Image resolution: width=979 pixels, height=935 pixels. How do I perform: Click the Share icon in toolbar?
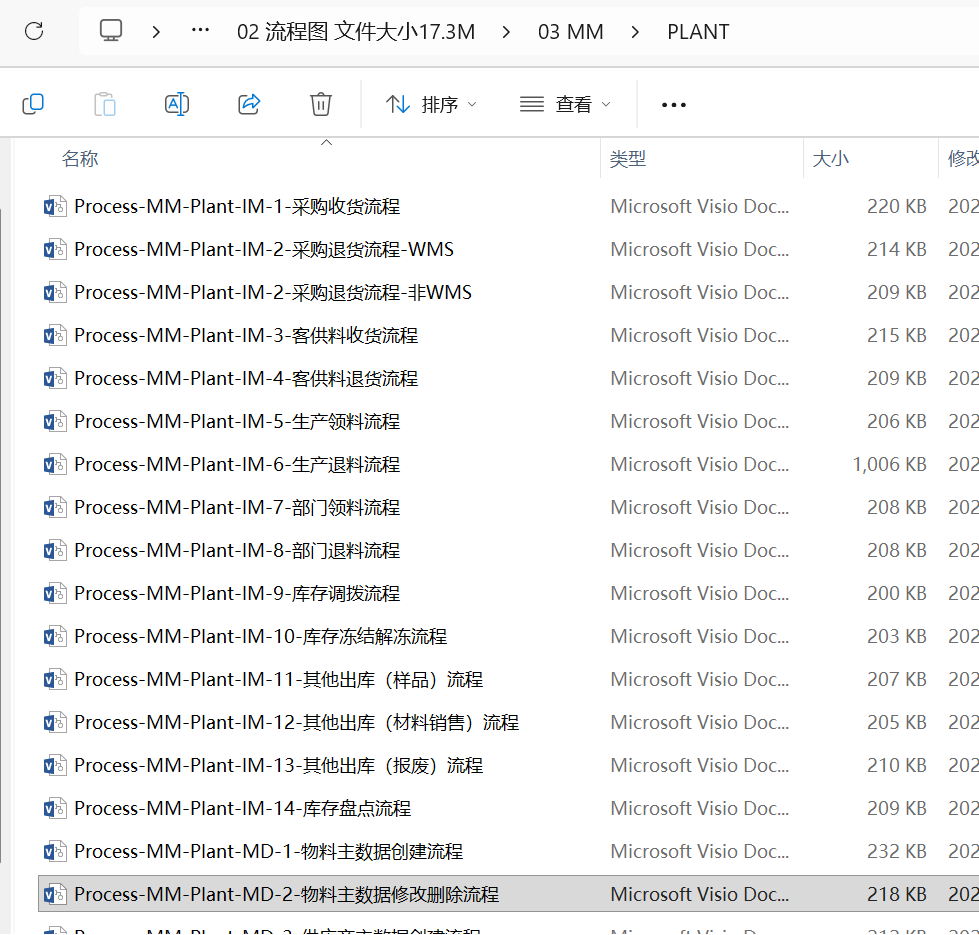[249, 104]
